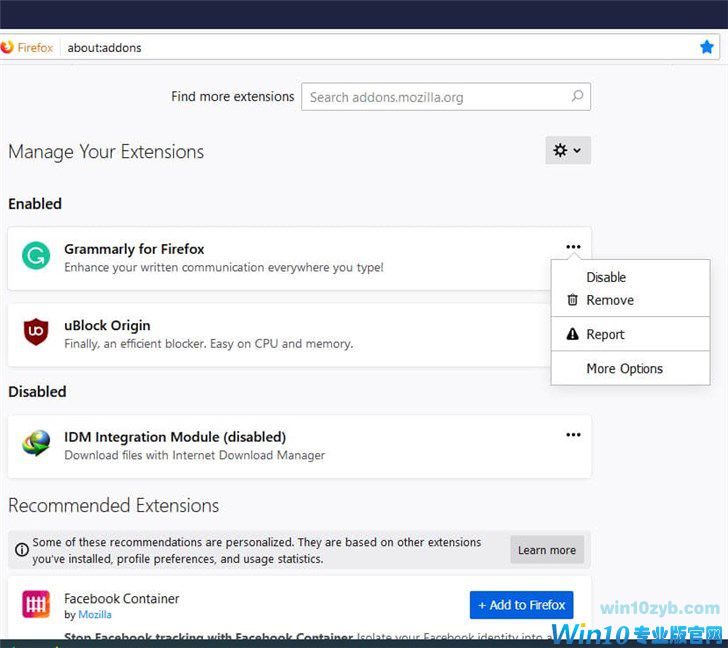
Task: Open the Mozilla author link
Action: [x=95, y=615]
